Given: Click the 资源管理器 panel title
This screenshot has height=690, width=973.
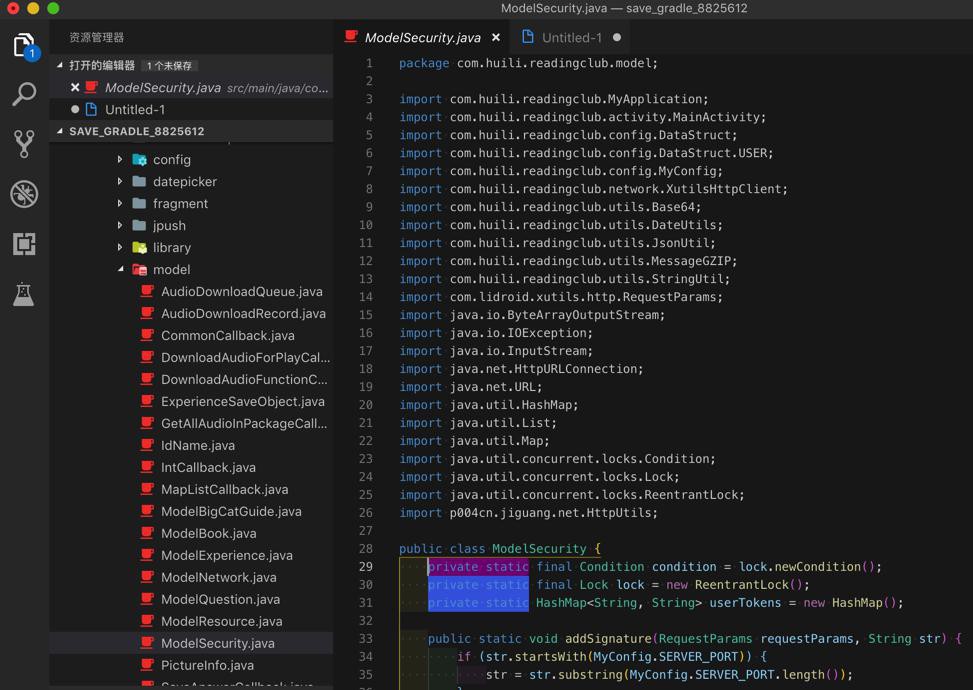Looking at the screenshot, I should tap(97, 37).
